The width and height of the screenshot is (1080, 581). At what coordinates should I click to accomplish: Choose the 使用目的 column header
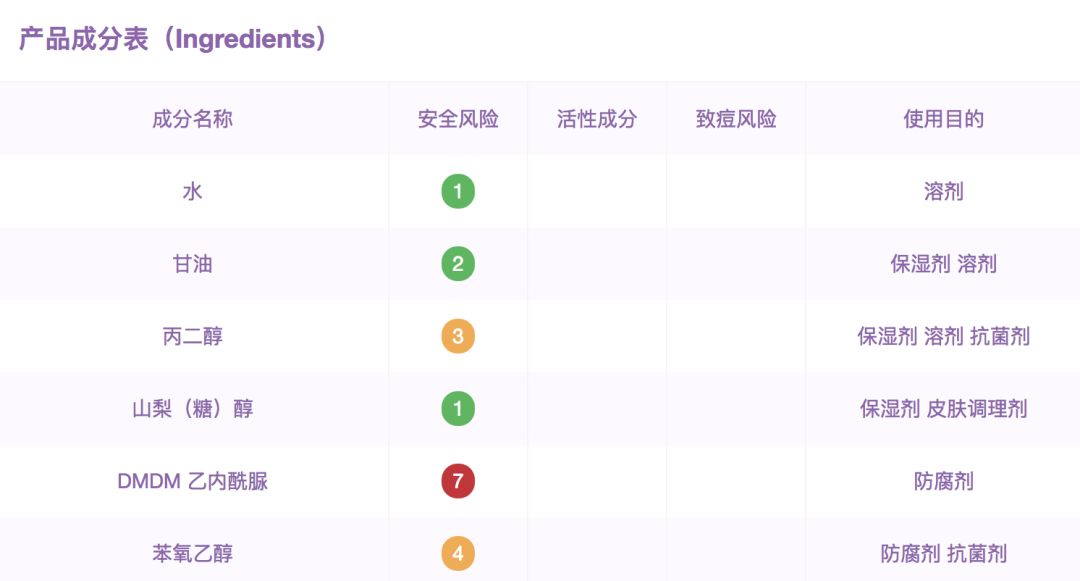click(943, 119)
